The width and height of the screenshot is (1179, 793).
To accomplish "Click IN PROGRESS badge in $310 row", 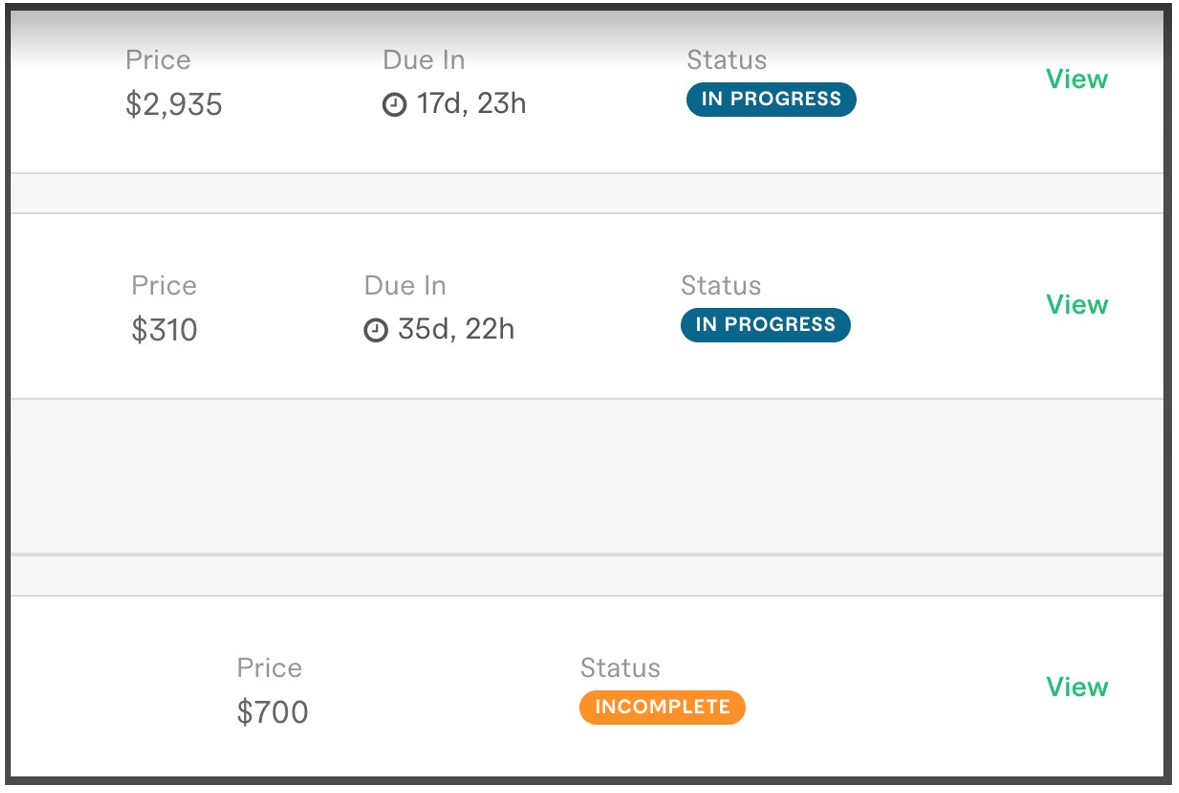I will tap(765, 325).
